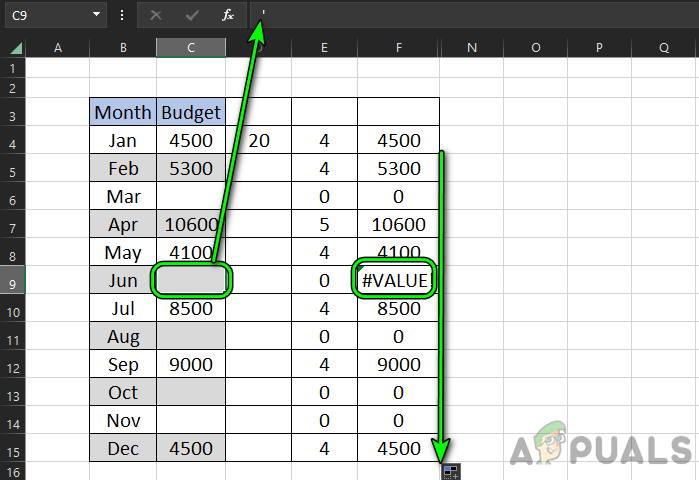Select column P header
Screen dimensions: 699x480
[x=599, y=48]
